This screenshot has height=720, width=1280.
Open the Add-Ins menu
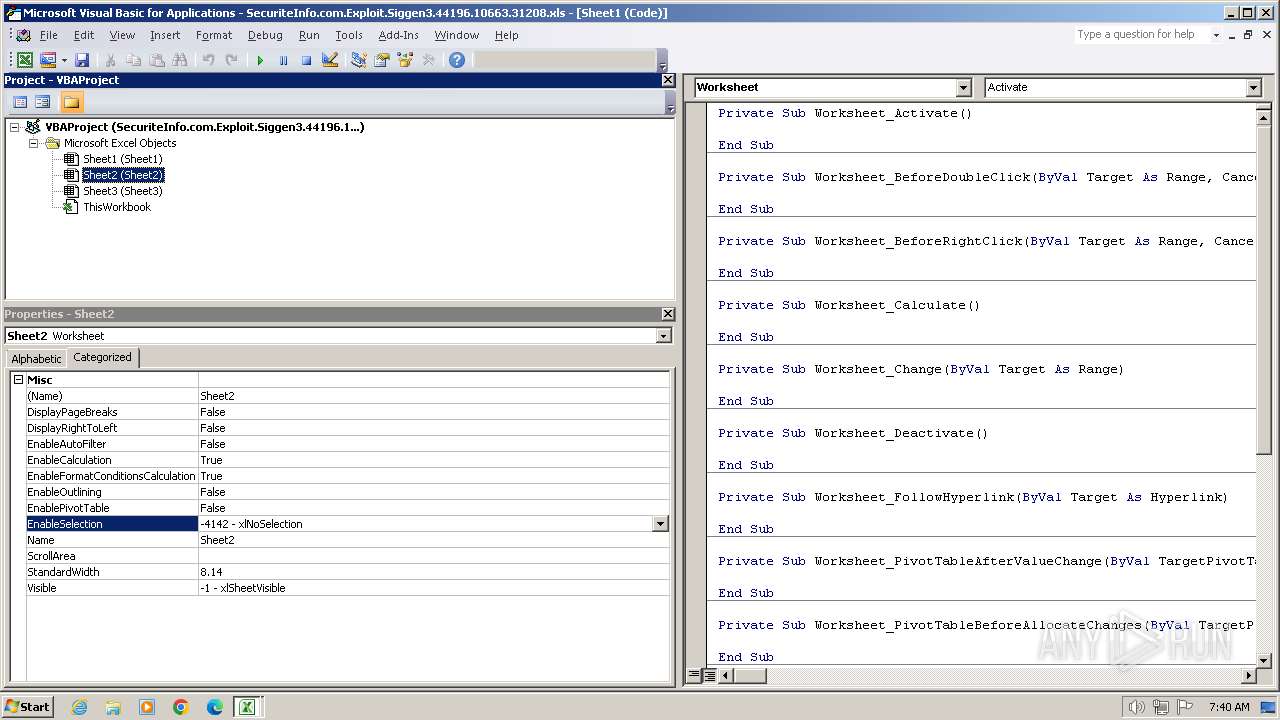point(398,35)
